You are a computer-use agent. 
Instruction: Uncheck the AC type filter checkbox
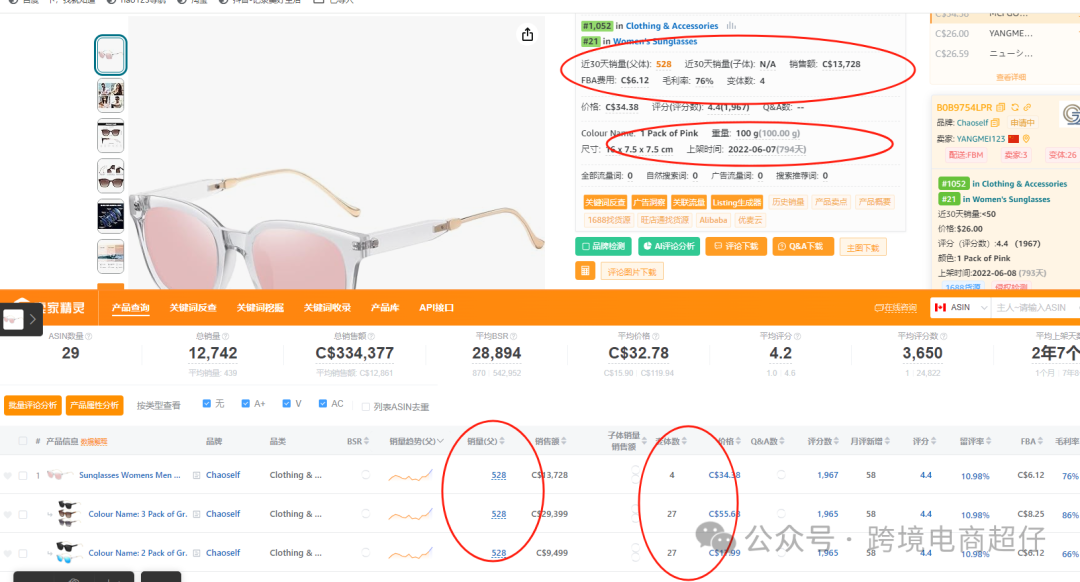point(323,404)
